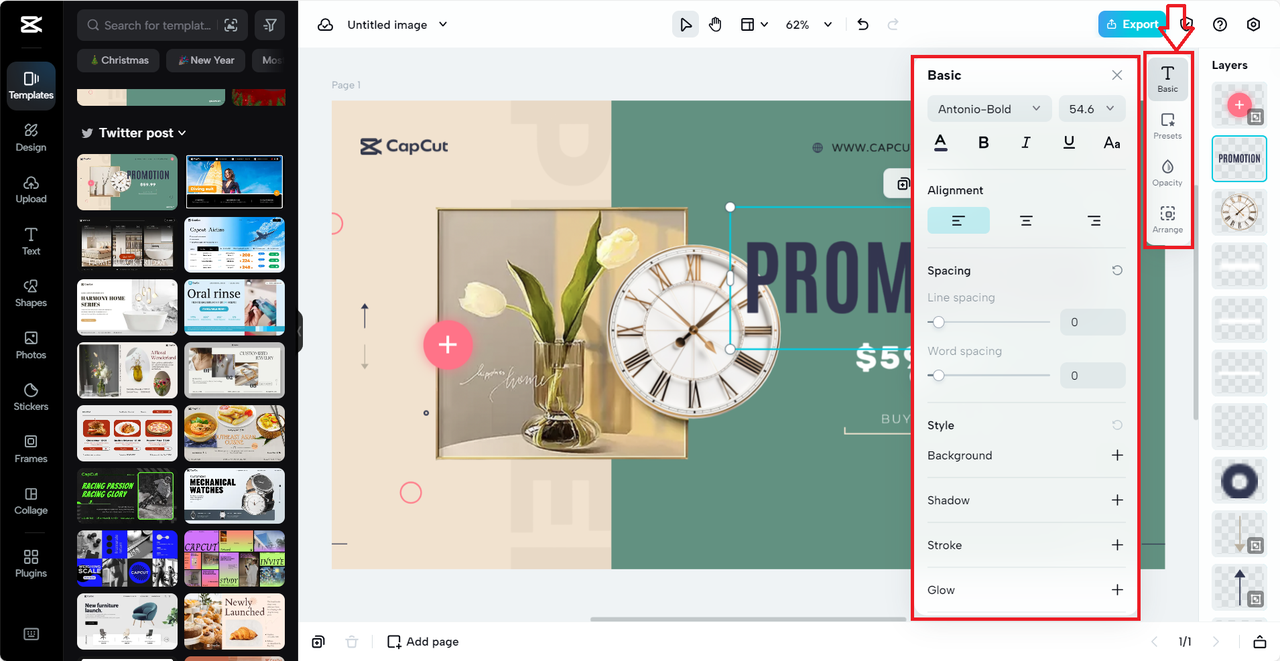Toggle bold text formatting

(983, 143)
